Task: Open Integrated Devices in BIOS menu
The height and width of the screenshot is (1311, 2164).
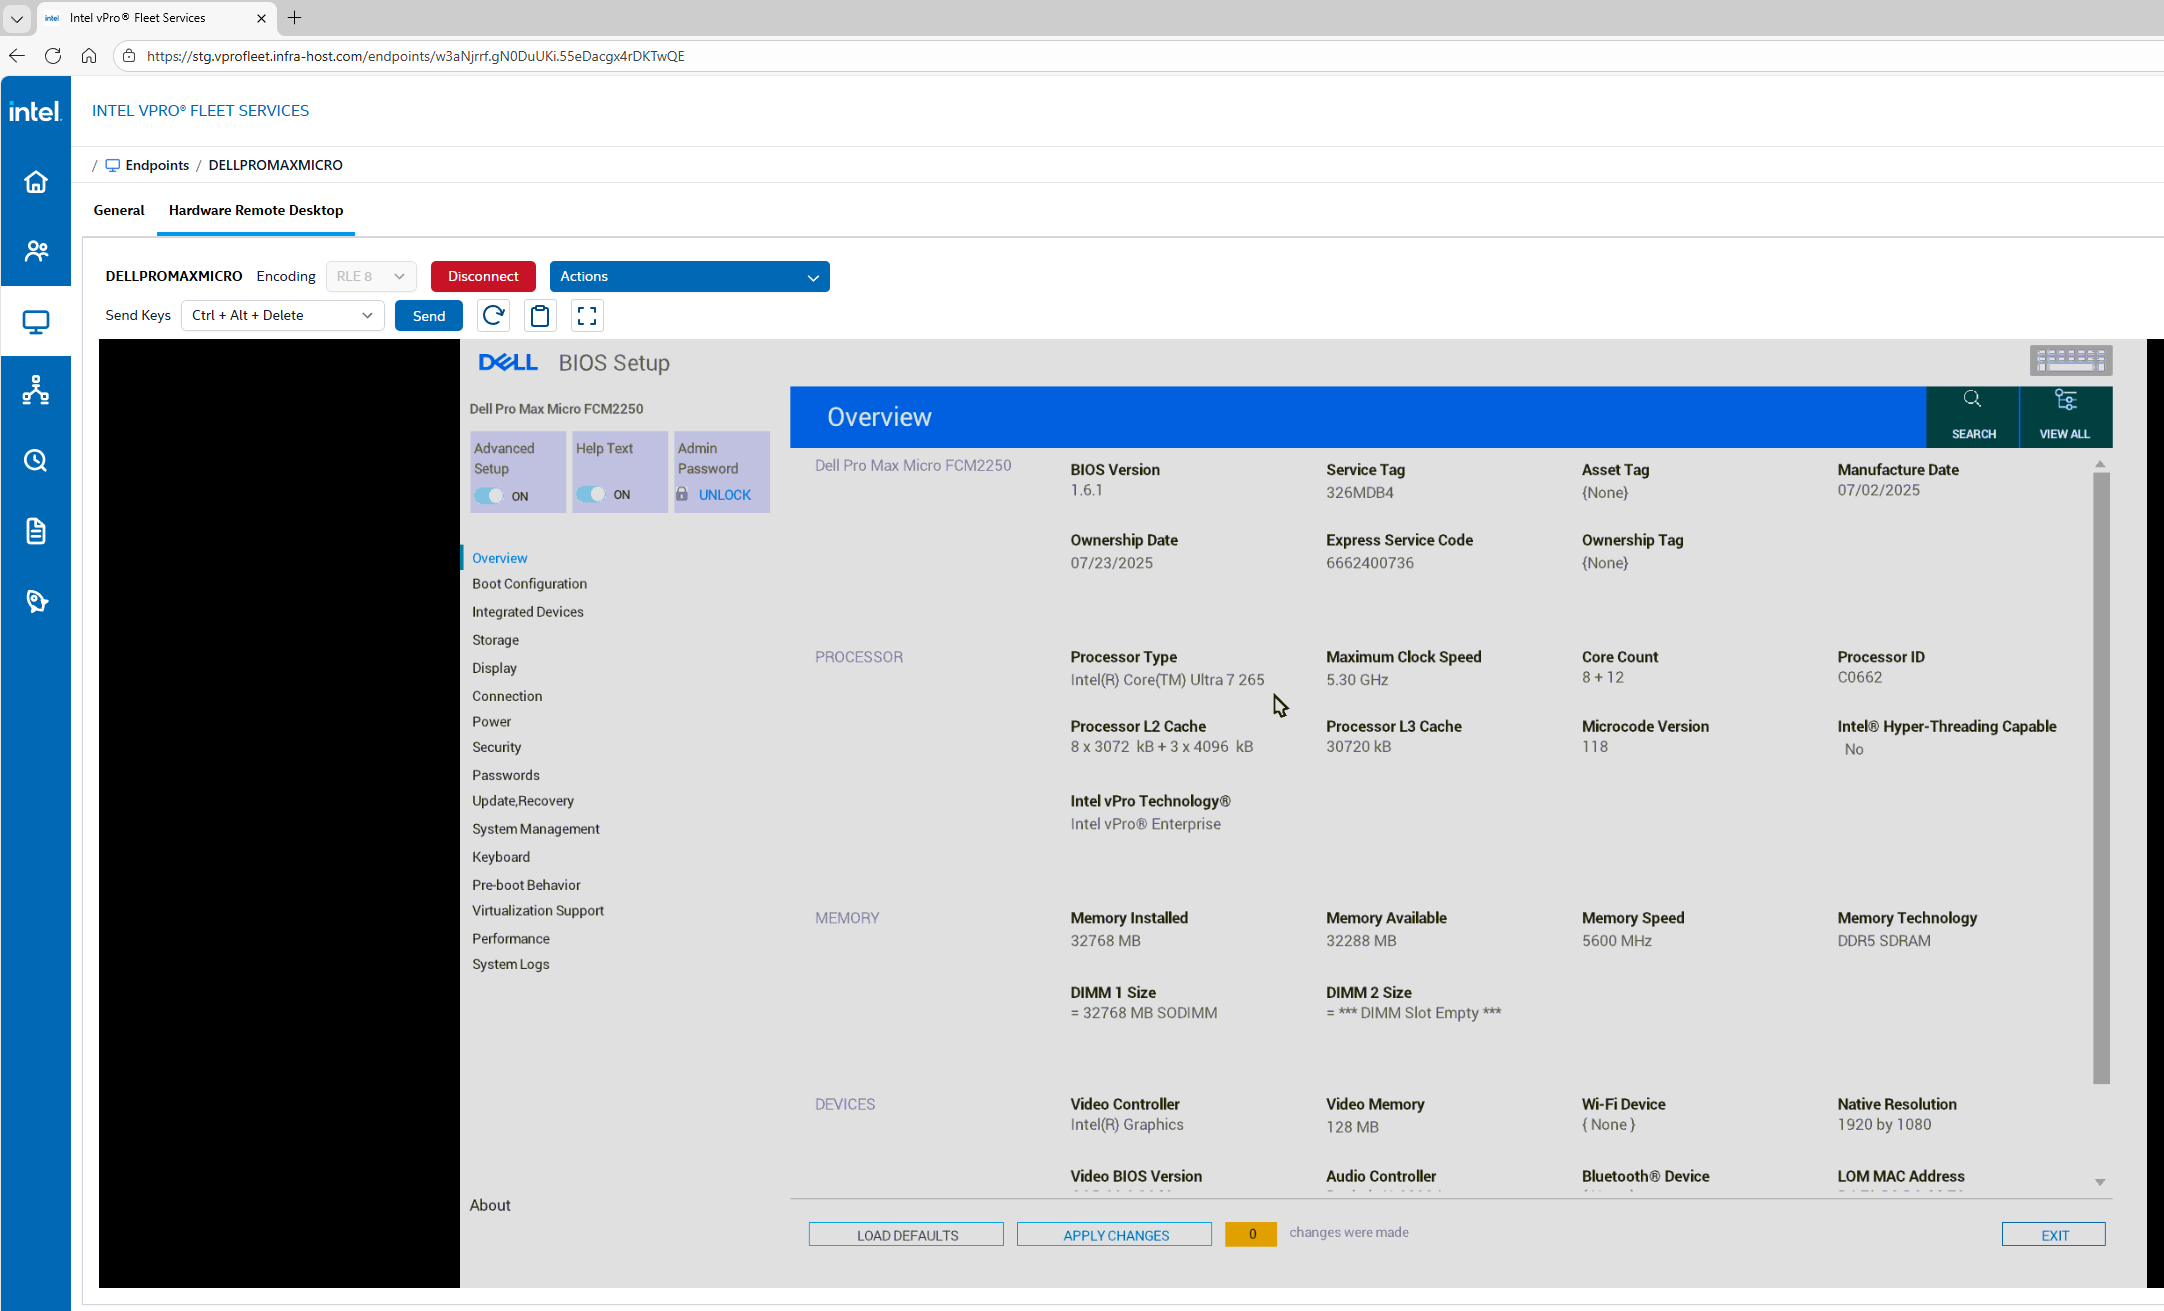Action: click(527, 612)
